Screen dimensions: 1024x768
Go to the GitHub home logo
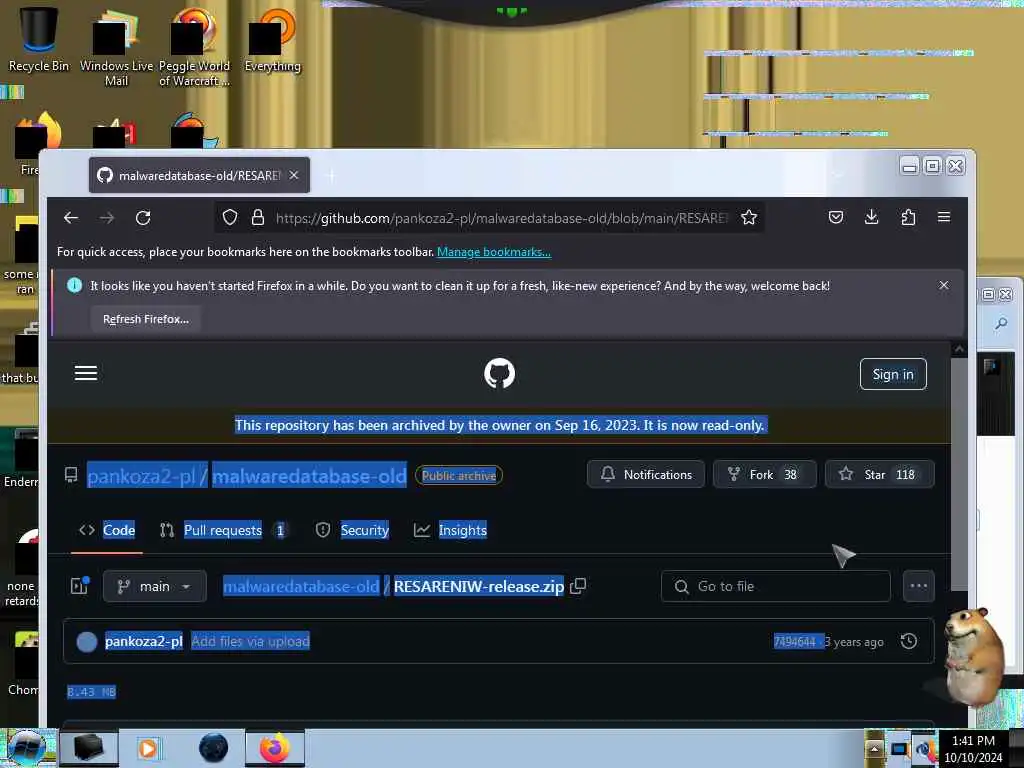click(499, 374)
